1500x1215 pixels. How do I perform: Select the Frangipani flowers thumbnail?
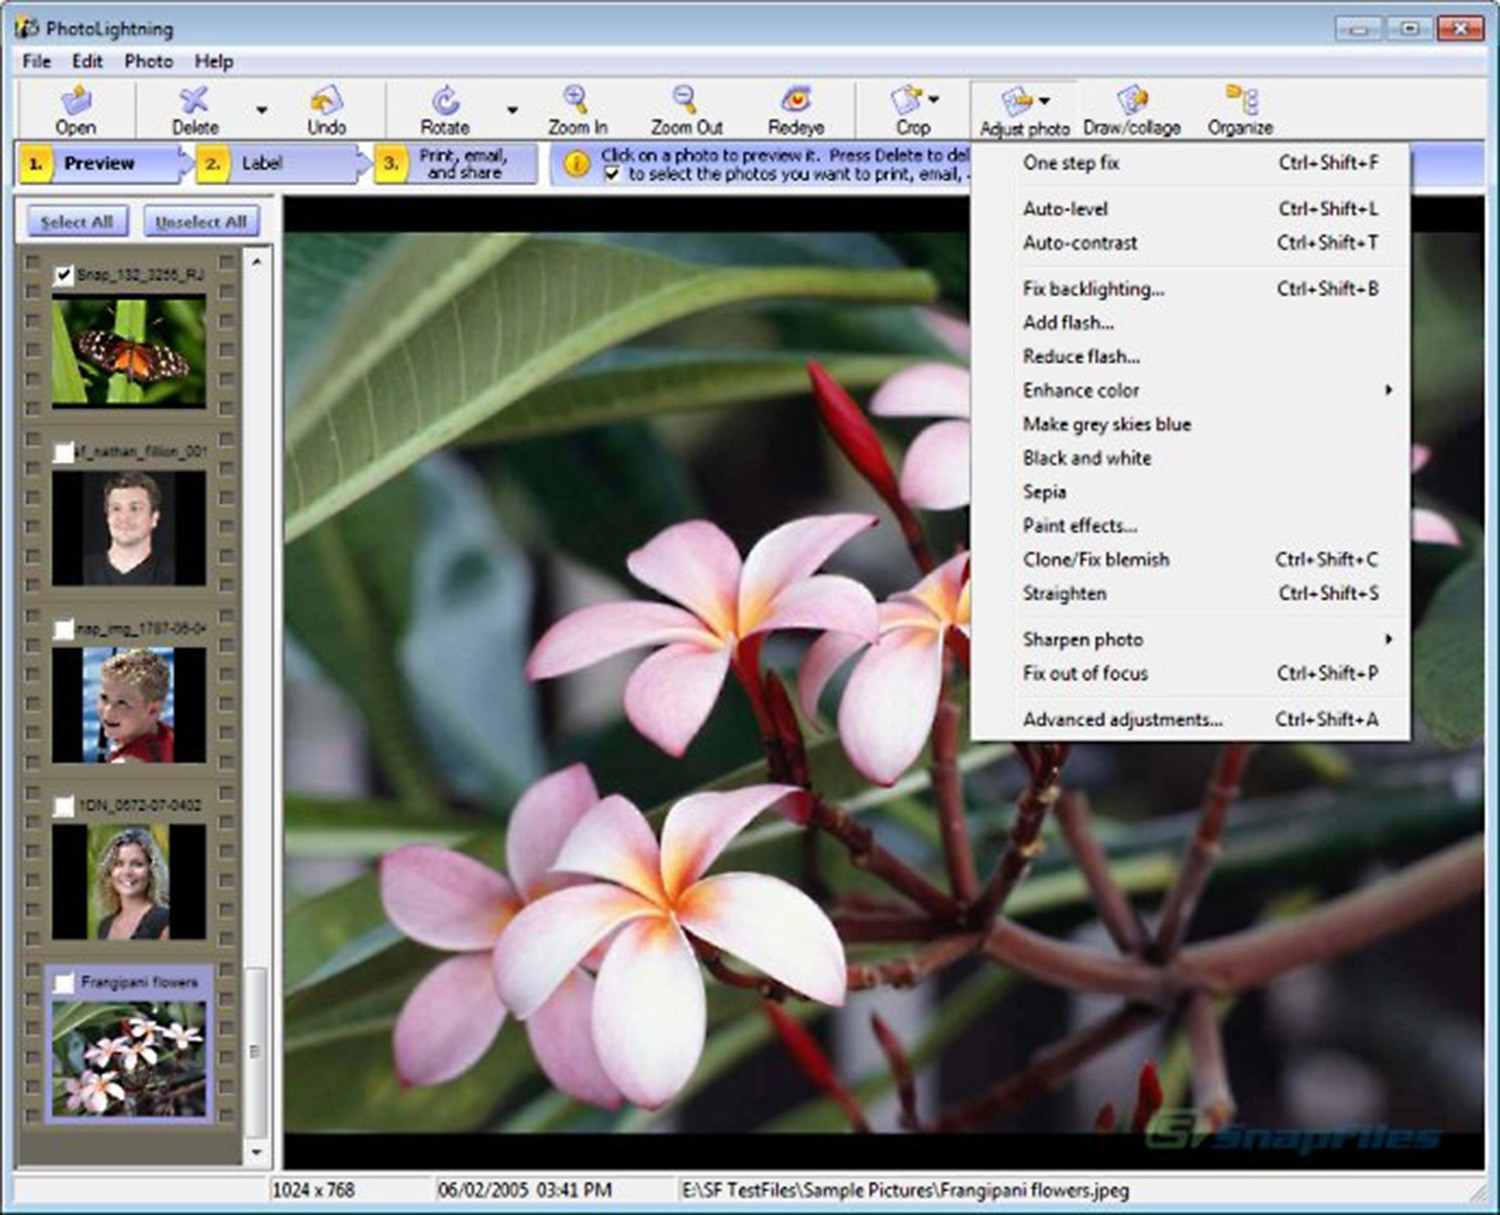(129, 1059)
